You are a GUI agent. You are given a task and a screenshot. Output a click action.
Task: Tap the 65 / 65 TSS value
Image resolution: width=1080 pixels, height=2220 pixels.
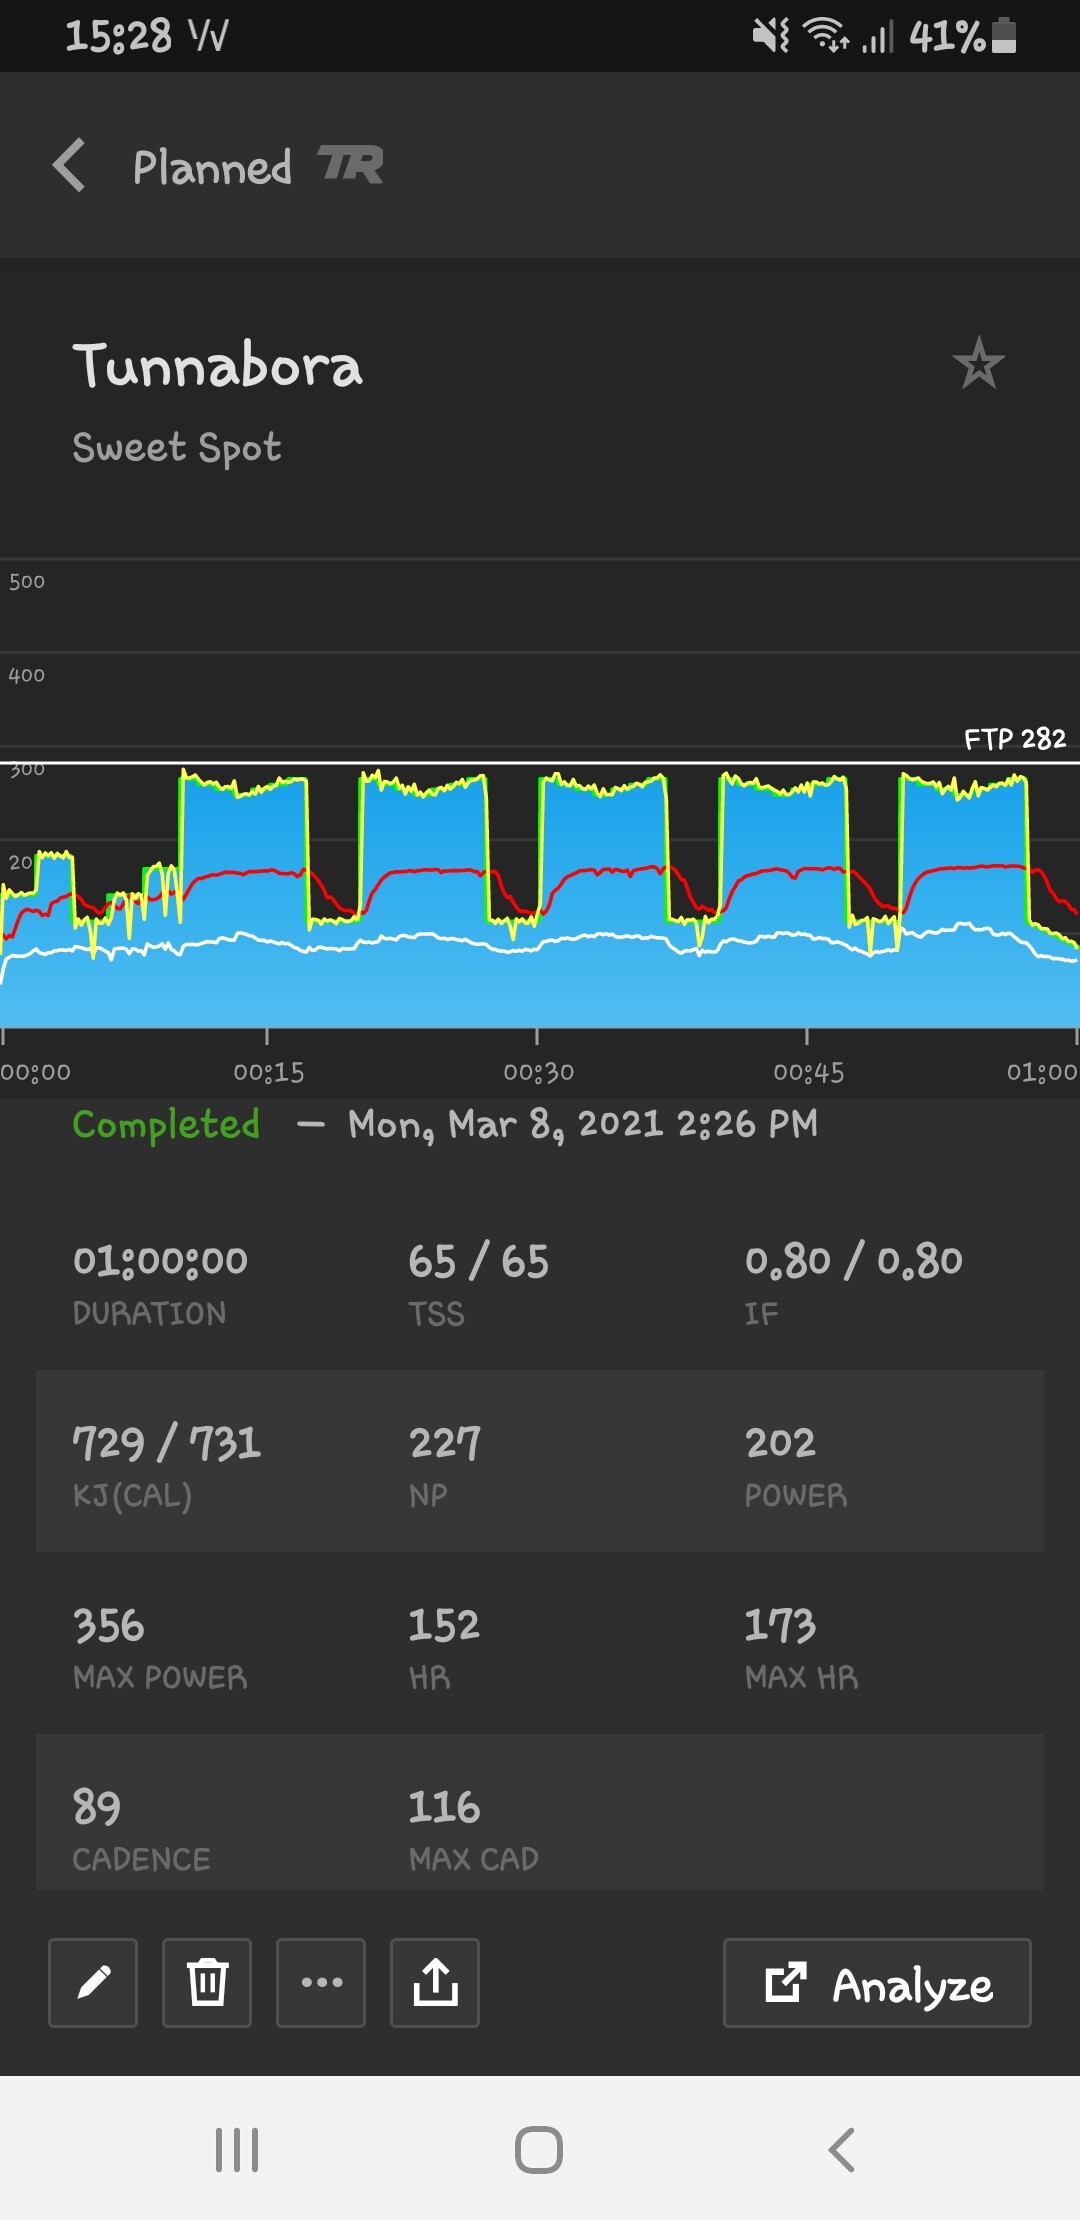(479, 1261)
